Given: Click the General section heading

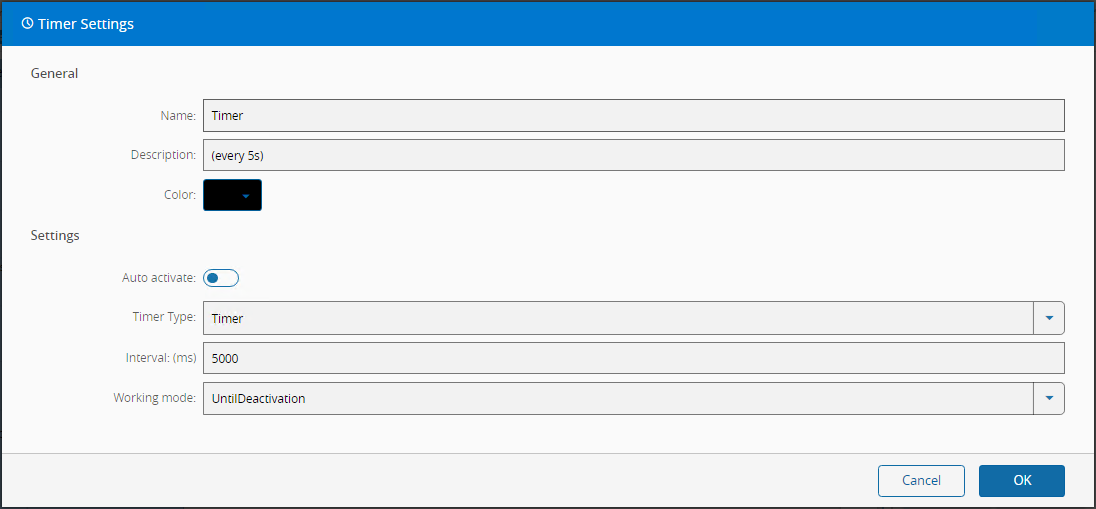Looking at the screenshot, I should pos(55,73).
